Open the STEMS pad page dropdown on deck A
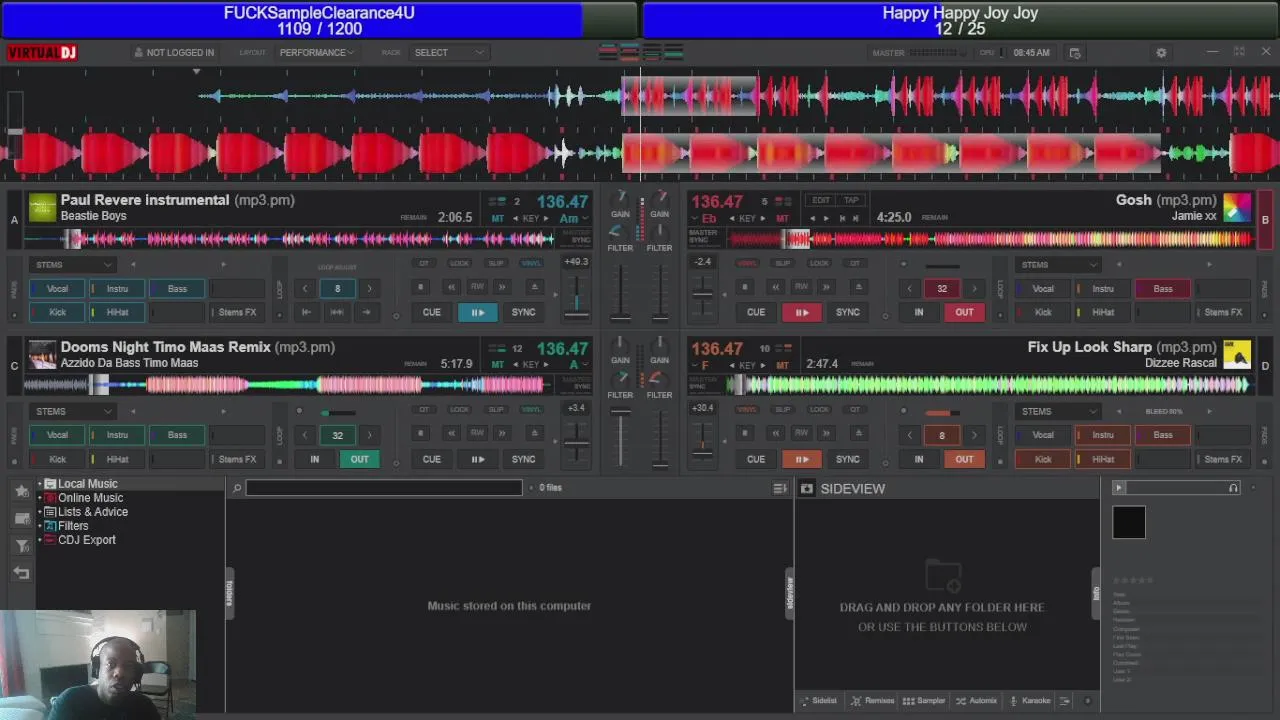The image size is (1280, 720). click(x=73, y=265)
